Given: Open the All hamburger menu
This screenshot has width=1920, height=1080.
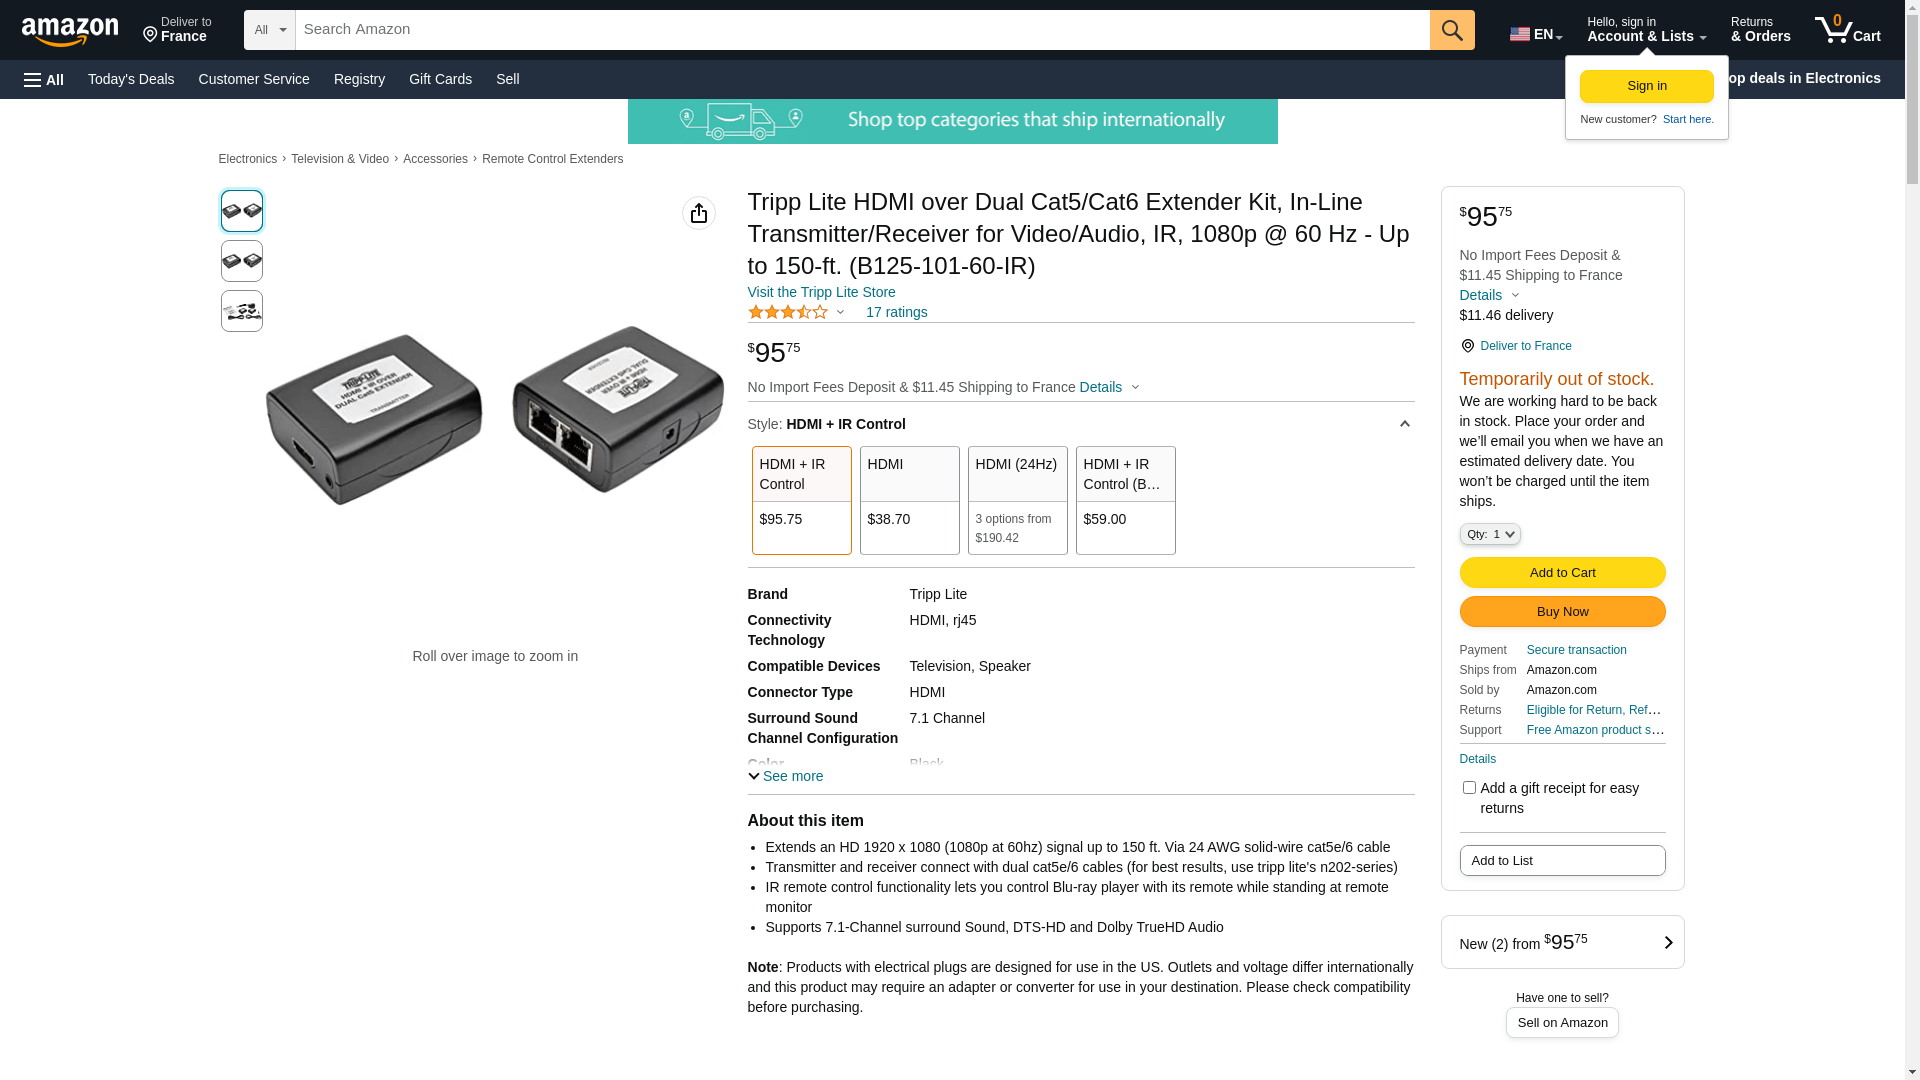Looking at the screenshot, I should pos(44,79).
